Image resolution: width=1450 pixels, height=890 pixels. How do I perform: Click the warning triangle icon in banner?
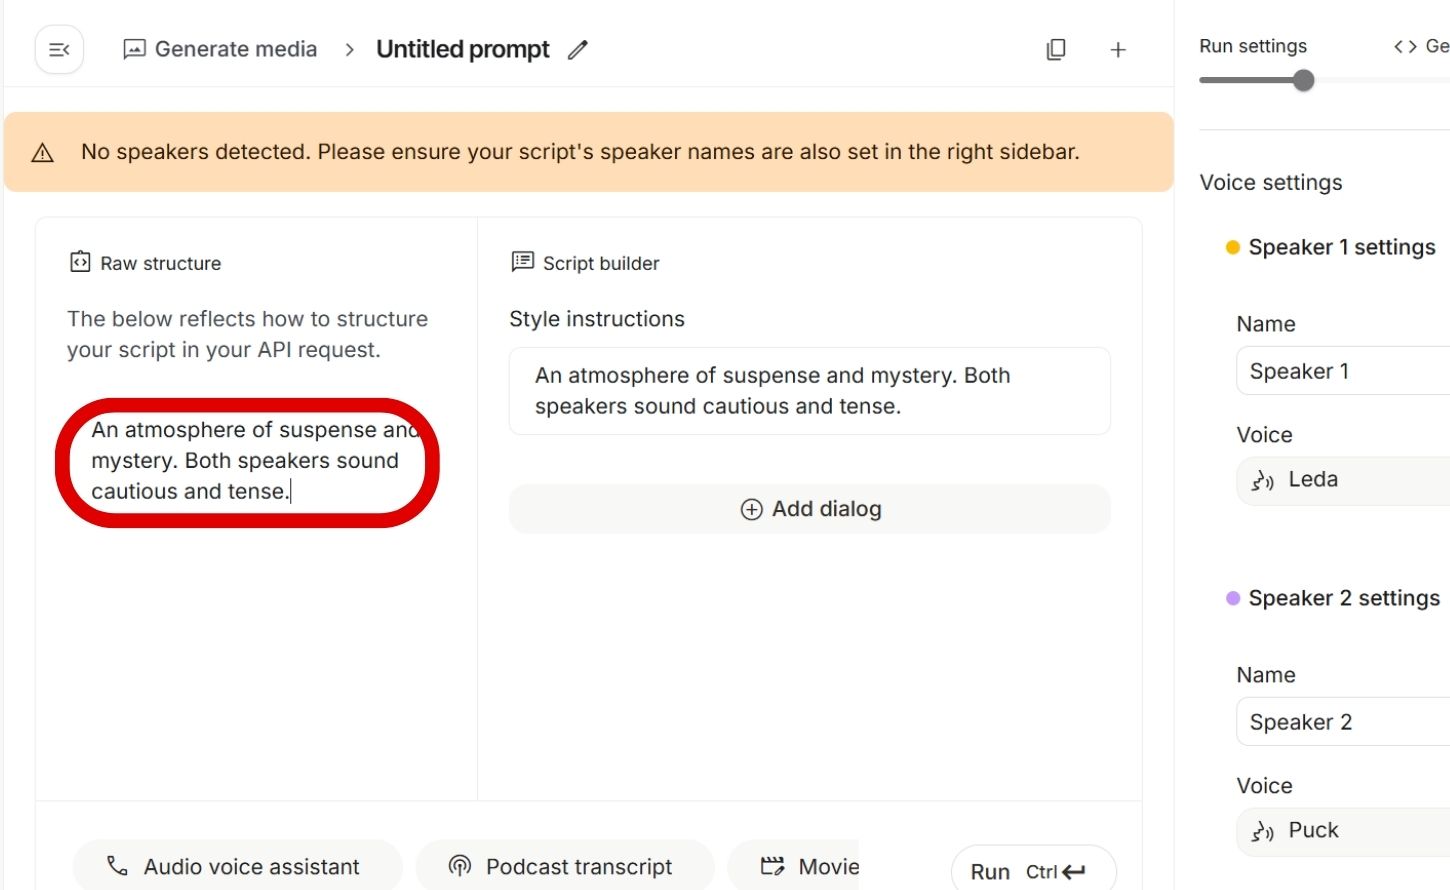pos(42,153)
